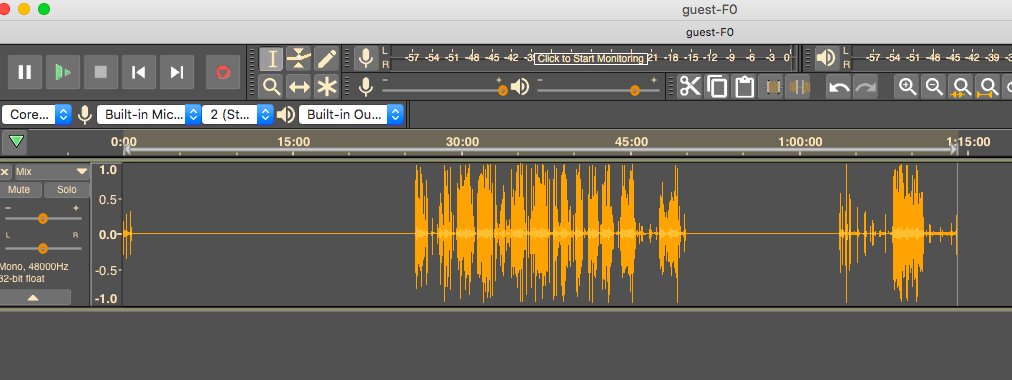Screen dimensions: 1012x380
Task: Adjust the playback volume slider
Action: (598, 90)
